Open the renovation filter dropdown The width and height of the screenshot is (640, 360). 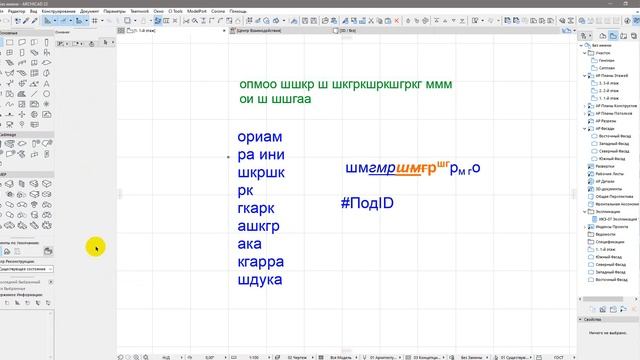(x=27, y=269)
